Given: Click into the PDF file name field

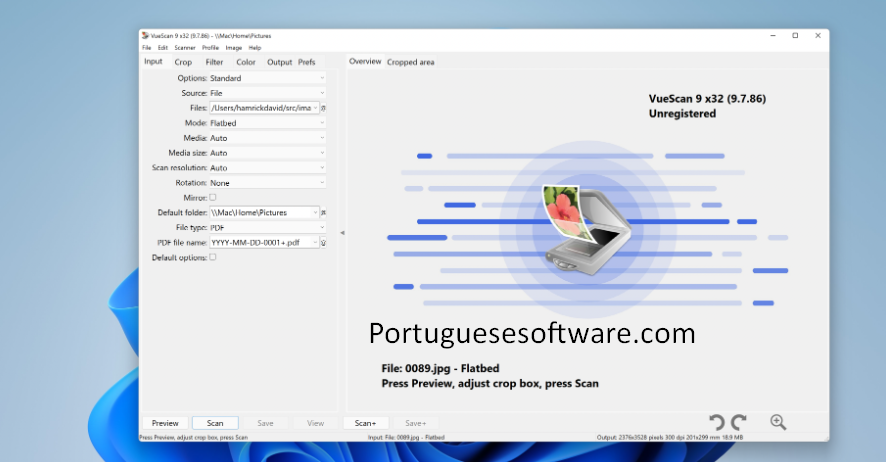Looking at the screenshot, I should (x=260, y=243).
